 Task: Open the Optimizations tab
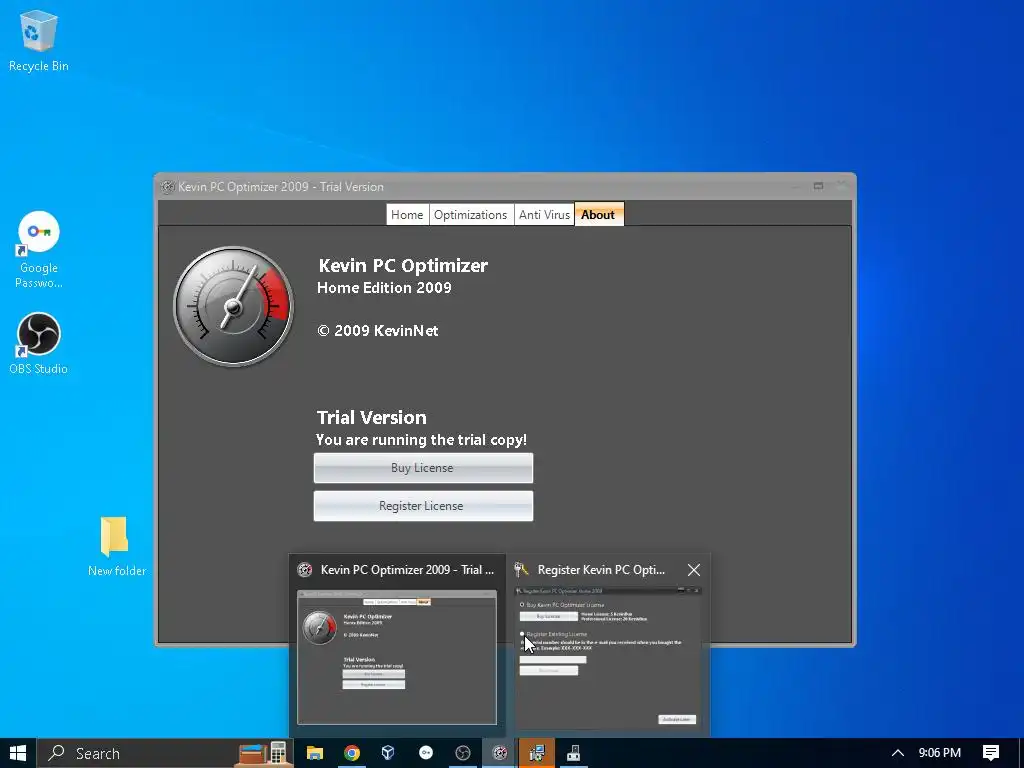click(x=470, y=215)
